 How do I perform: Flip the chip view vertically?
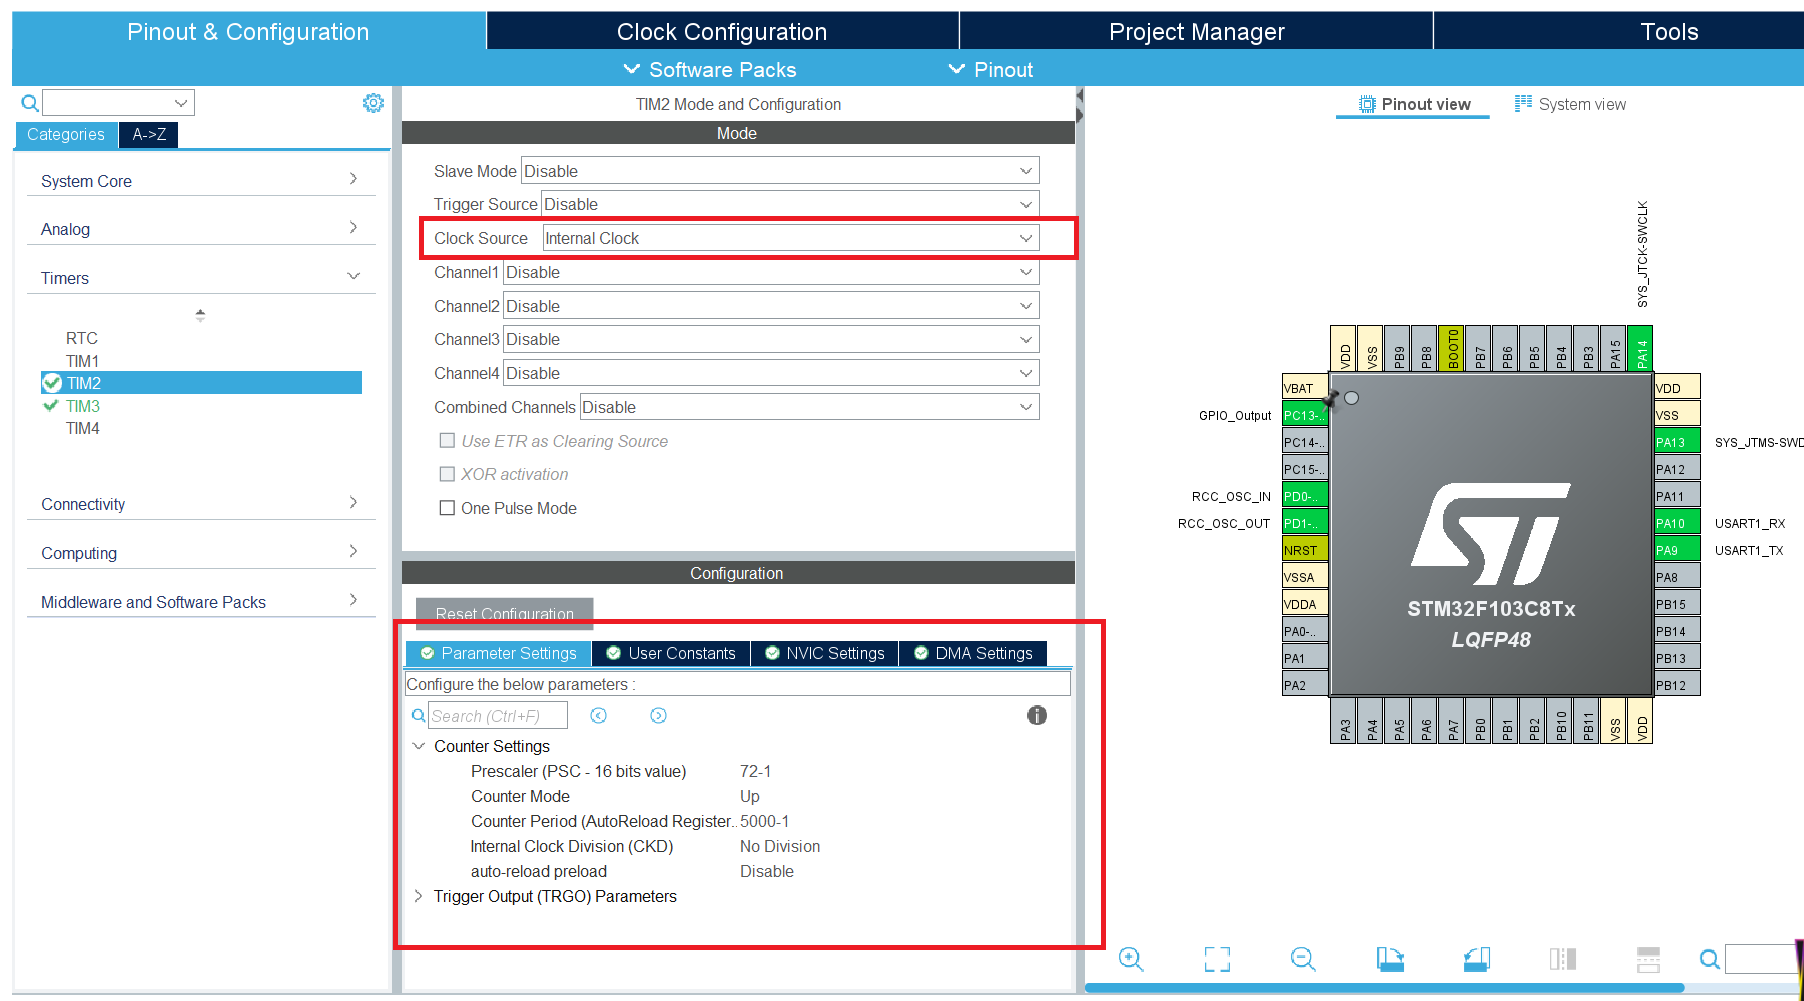(x=1649, y=959)
